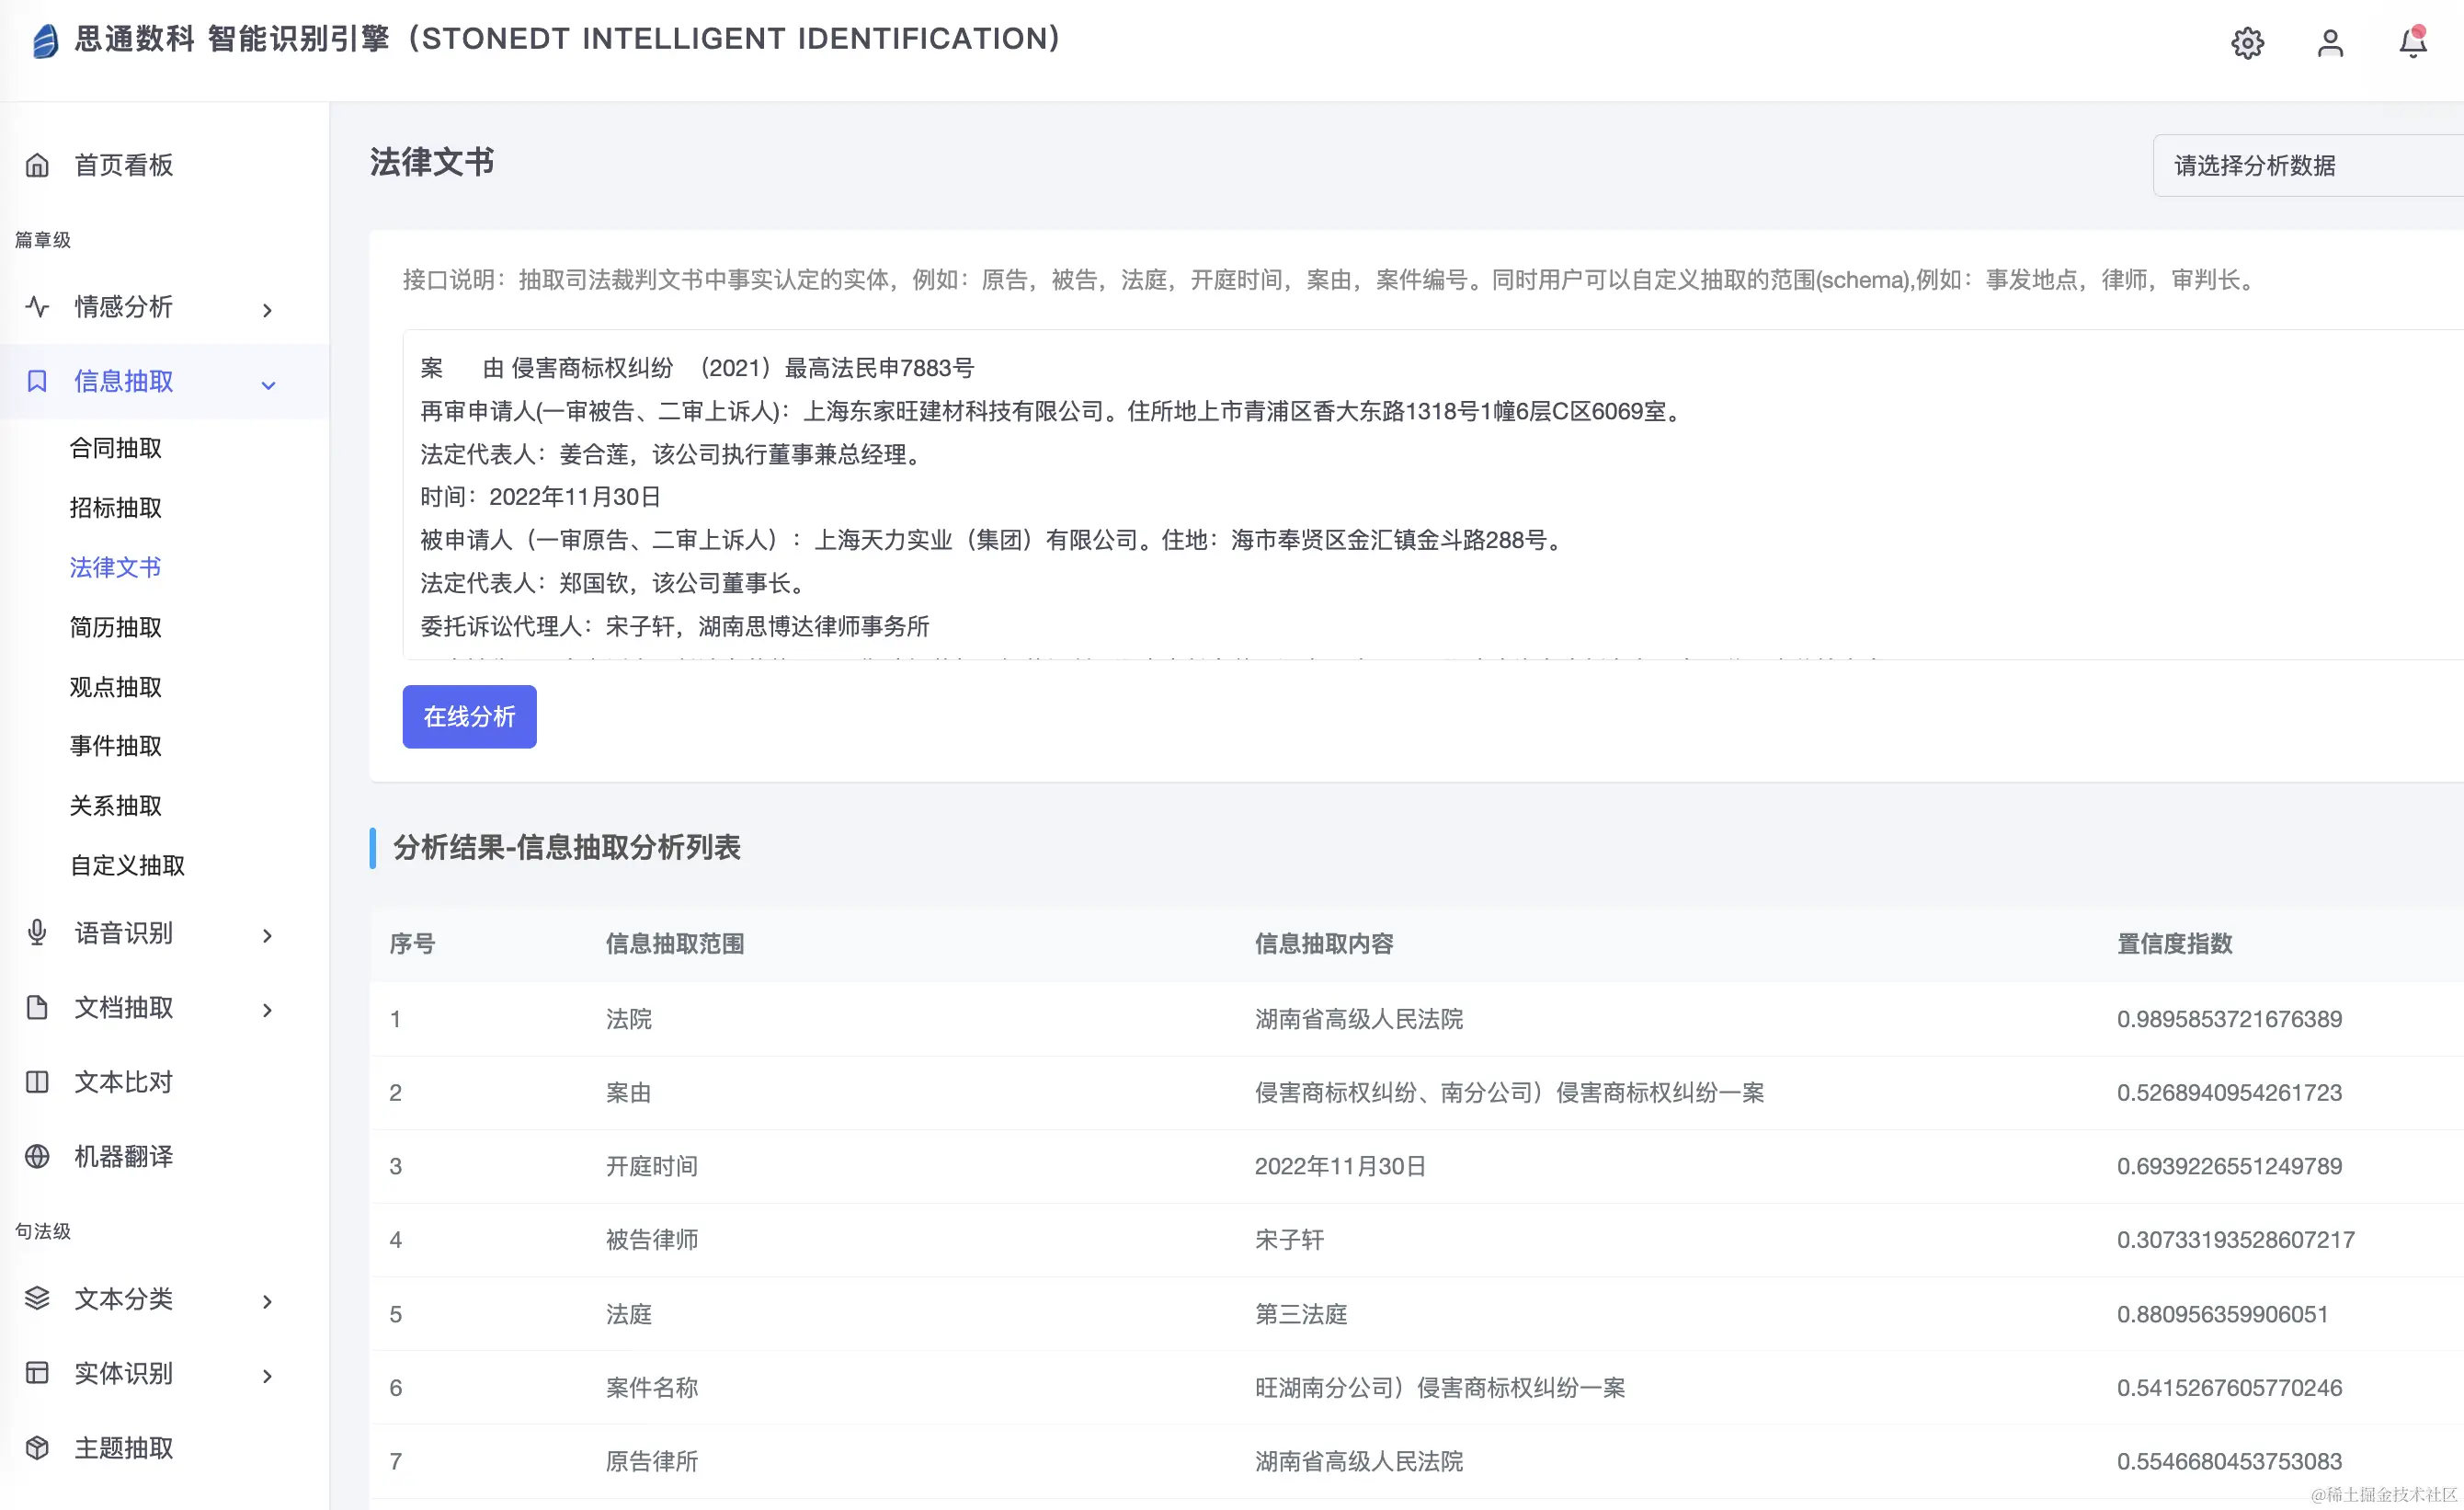Open notifications bell icon

[x=2412, y=43]
